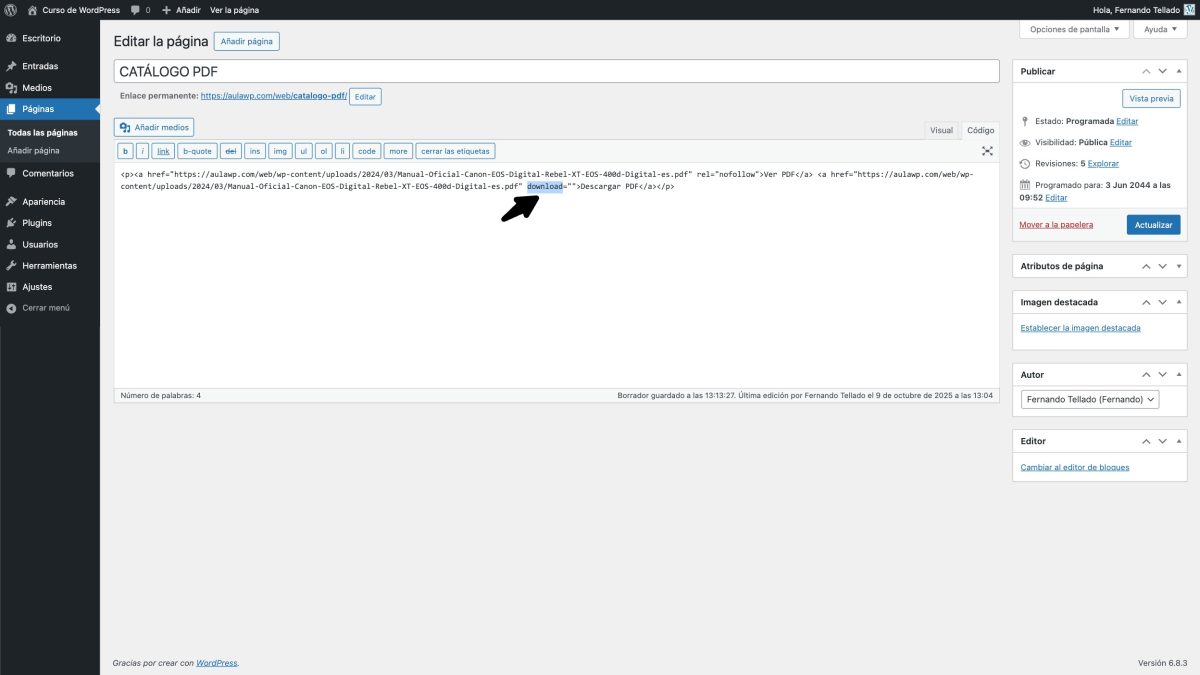This screenshot has height=675, width=1200.
Task: Insert an image tag with the img button
Action: click(280, 150)
